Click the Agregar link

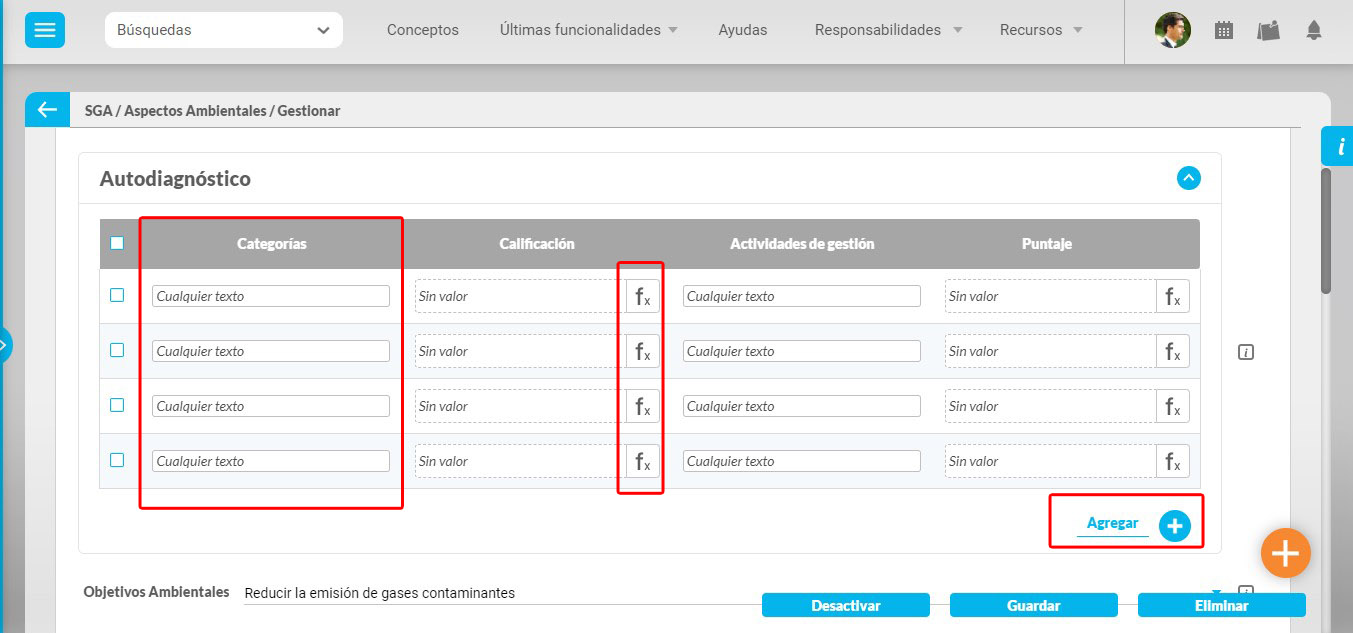[x=1112, y=524]
